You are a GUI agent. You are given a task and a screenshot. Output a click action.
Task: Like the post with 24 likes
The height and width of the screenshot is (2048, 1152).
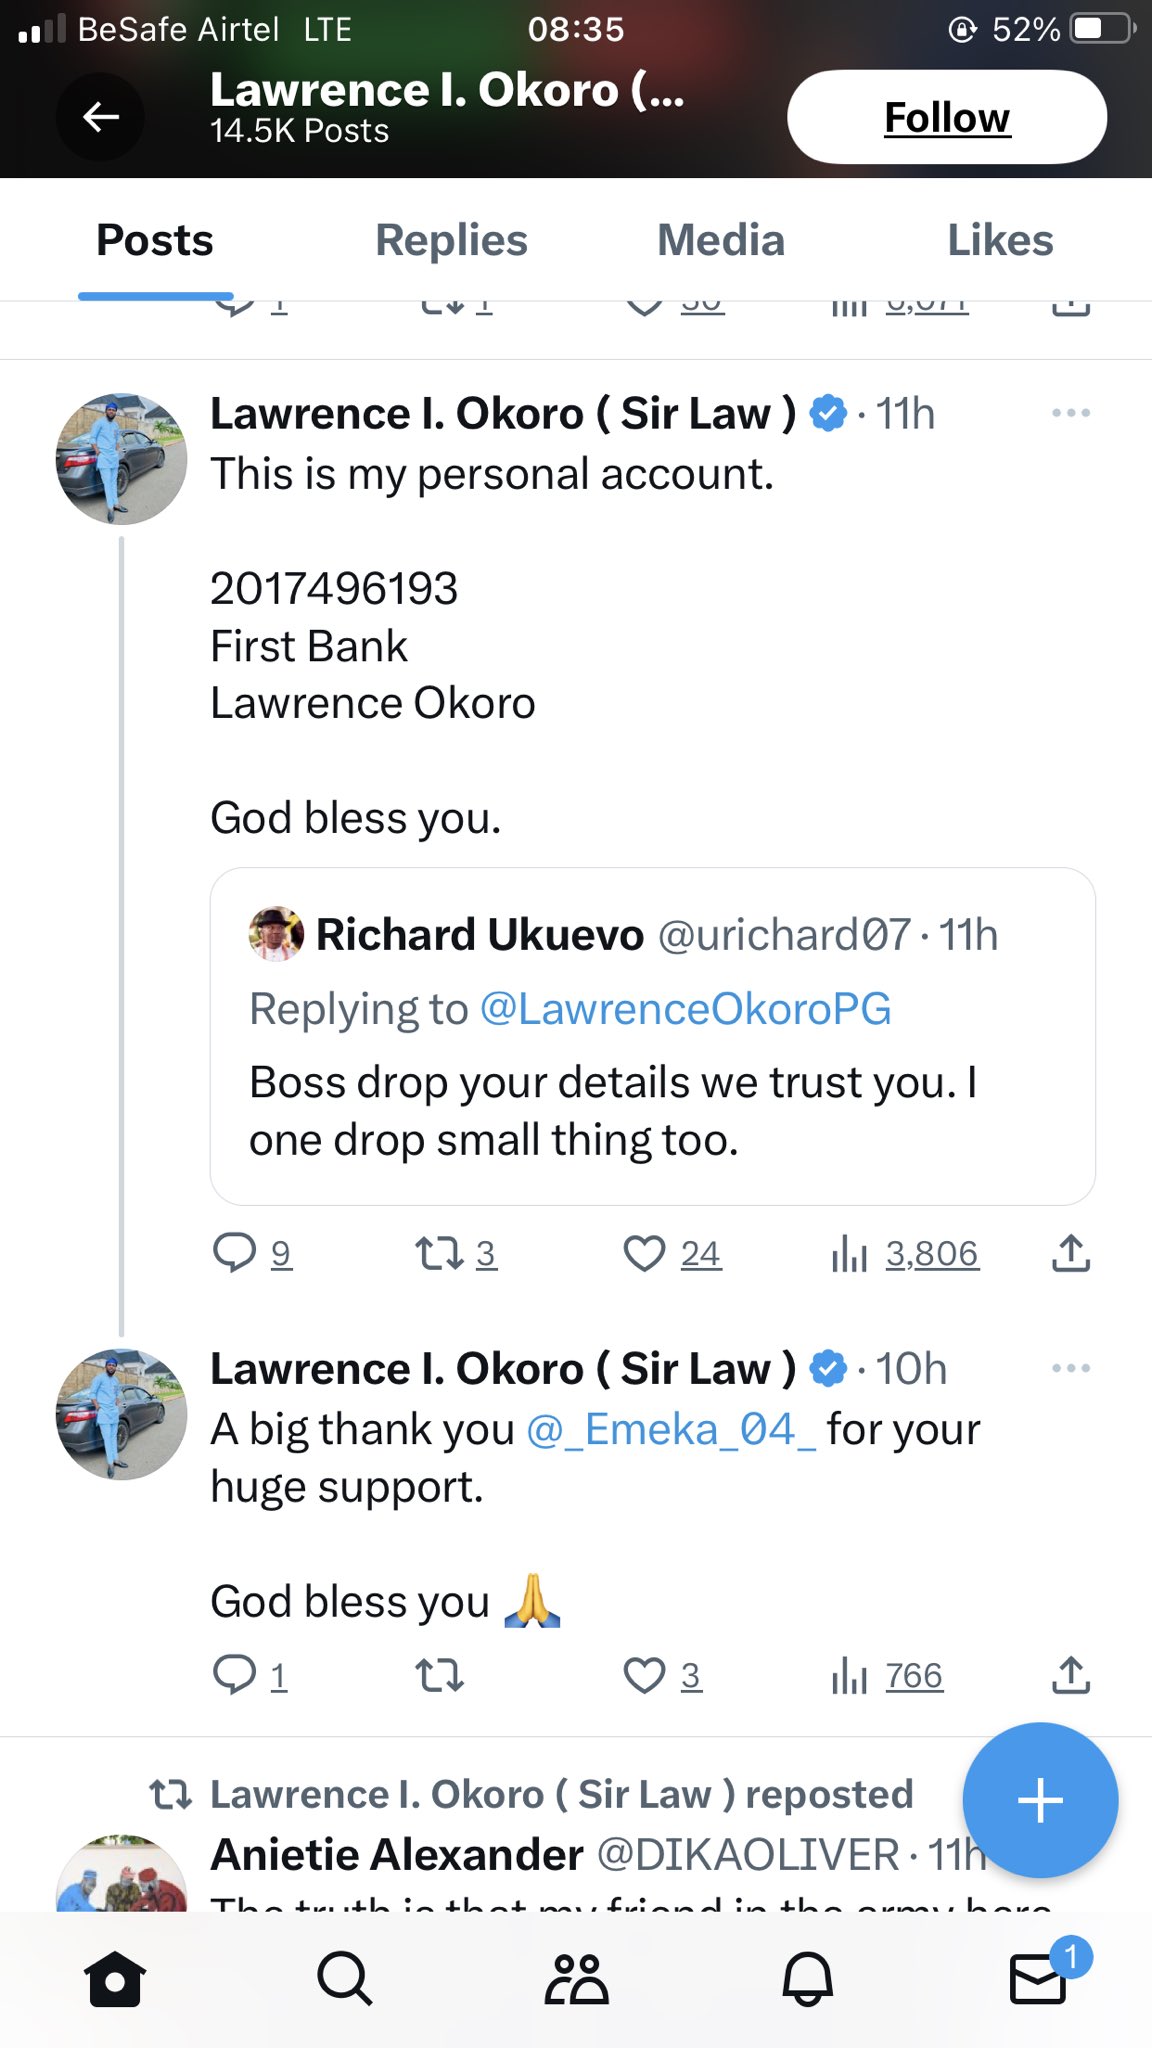(x=645, y=1252)
